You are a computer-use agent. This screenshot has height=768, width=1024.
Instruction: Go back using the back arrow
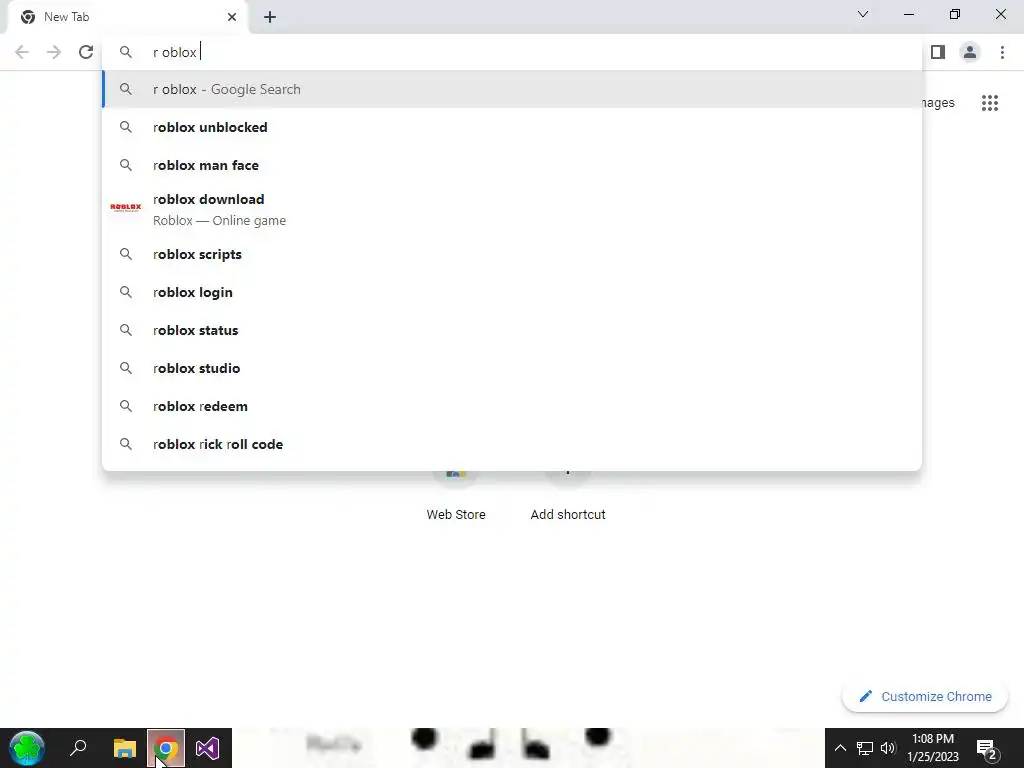[x=22, y=52]
